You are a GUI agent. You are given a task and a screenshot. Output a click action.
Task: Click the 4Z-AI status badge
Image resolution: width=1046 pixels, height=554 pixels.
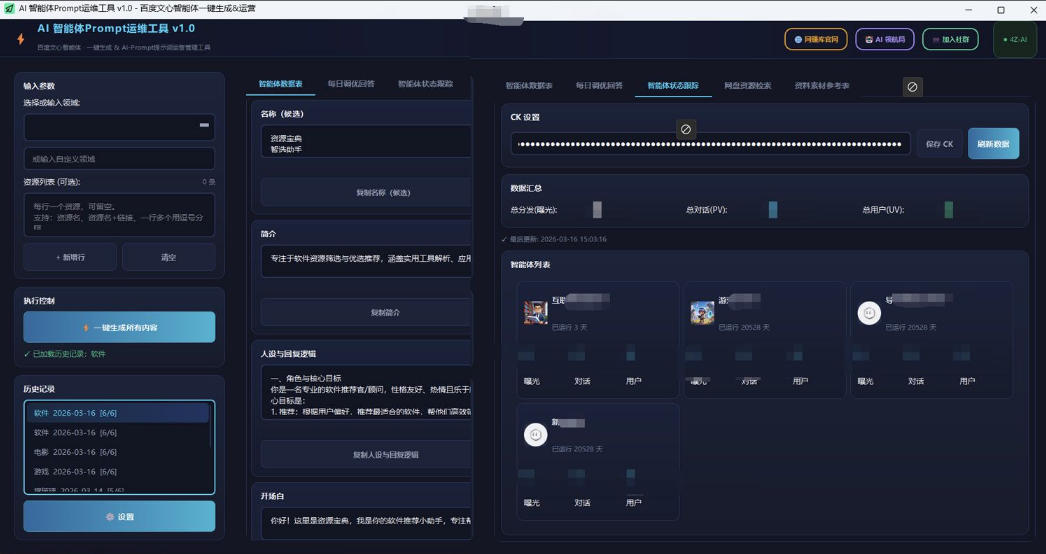coord(1015,39)
